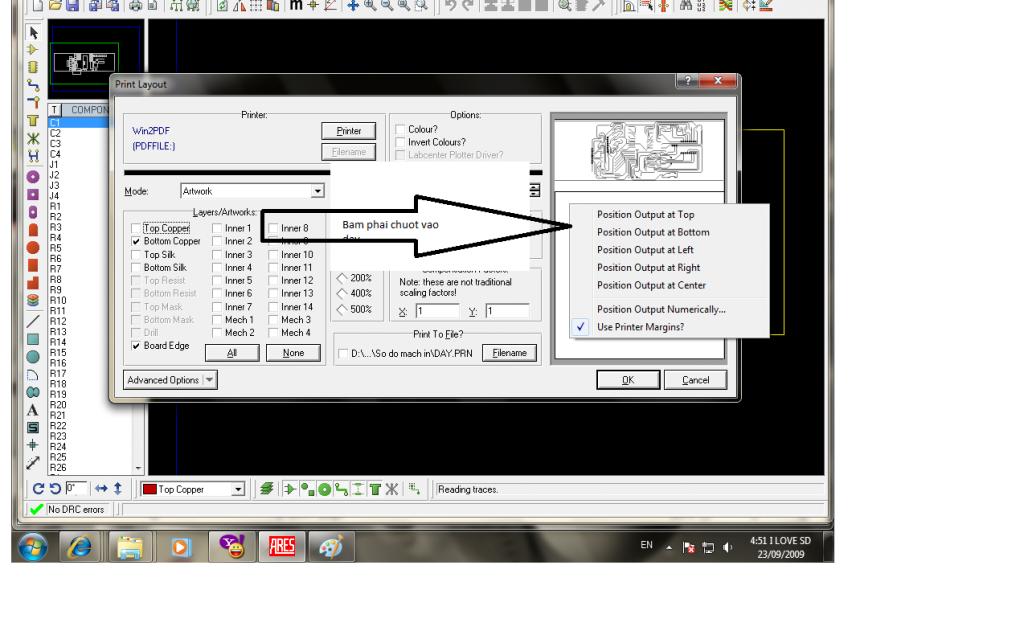The height and width of the screenshot is (643, 1024).
Task: Enable the Top Copper layer checkbox
Action: click(136, 228)
